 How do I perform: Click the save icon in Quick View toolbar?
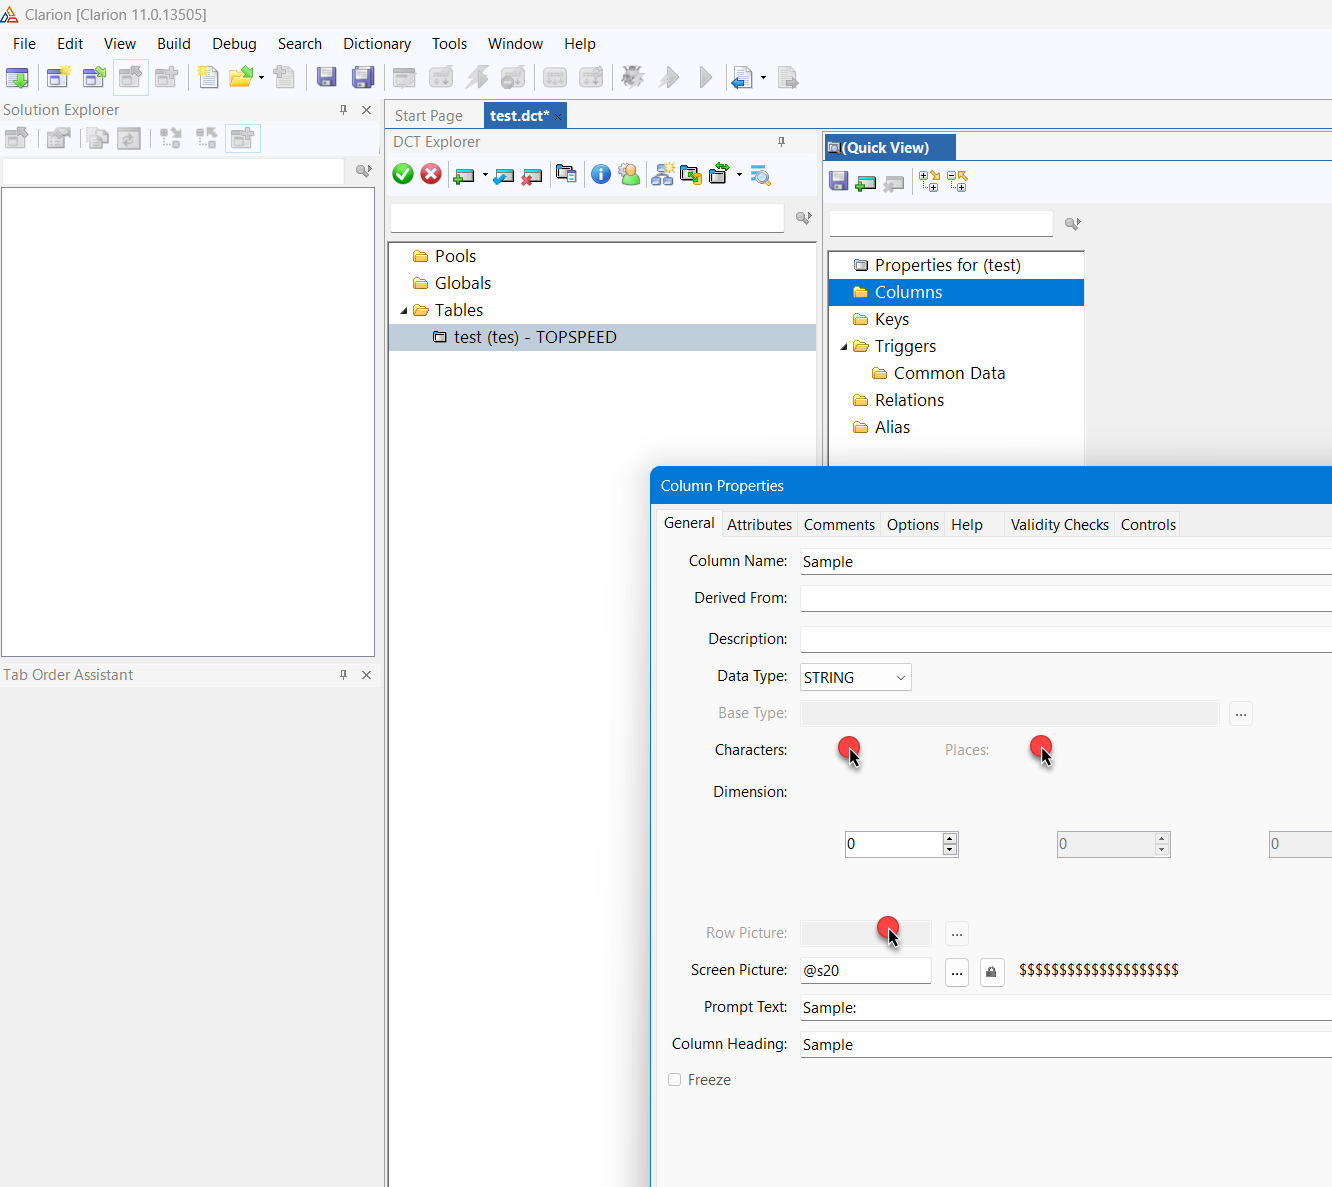[839, 181]
